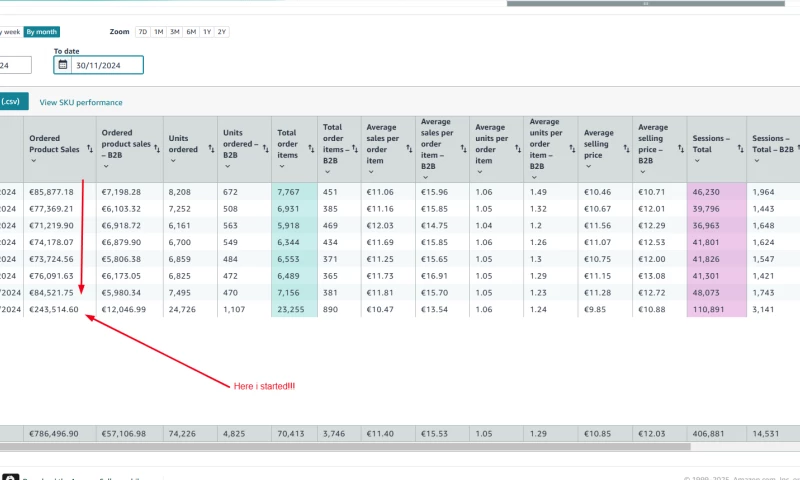Screen dimensions: 800x480
Task: Sort by Ordered Product Sales column arrows
Action: [x=90, y=148]
